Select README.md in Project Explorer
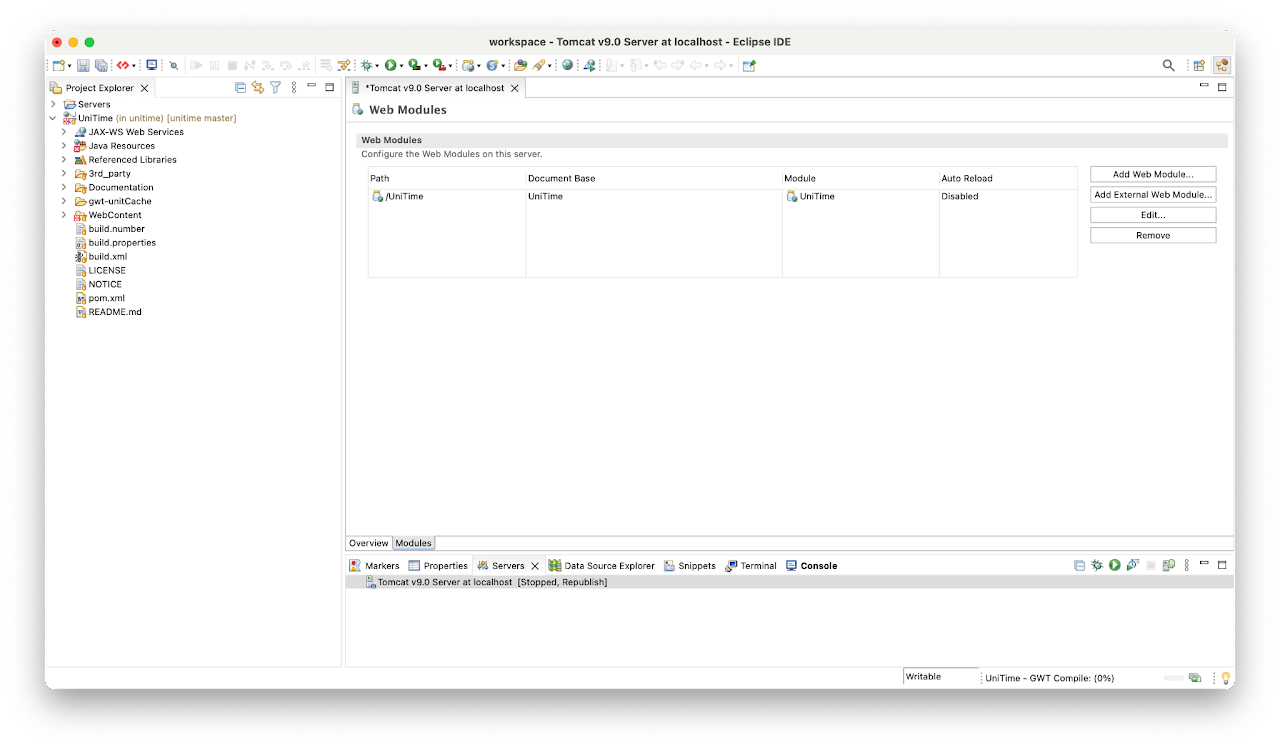The height and width of the screenshot is (749, 1280). (108, 312)
